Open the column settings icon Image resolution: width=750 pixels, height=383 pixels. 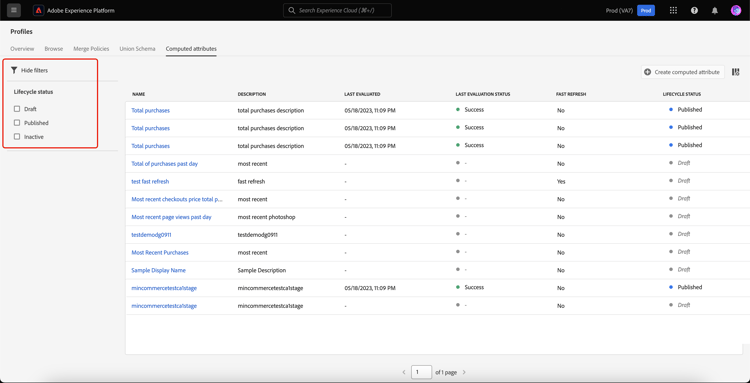pyautogui.click(x=736, y=72)
